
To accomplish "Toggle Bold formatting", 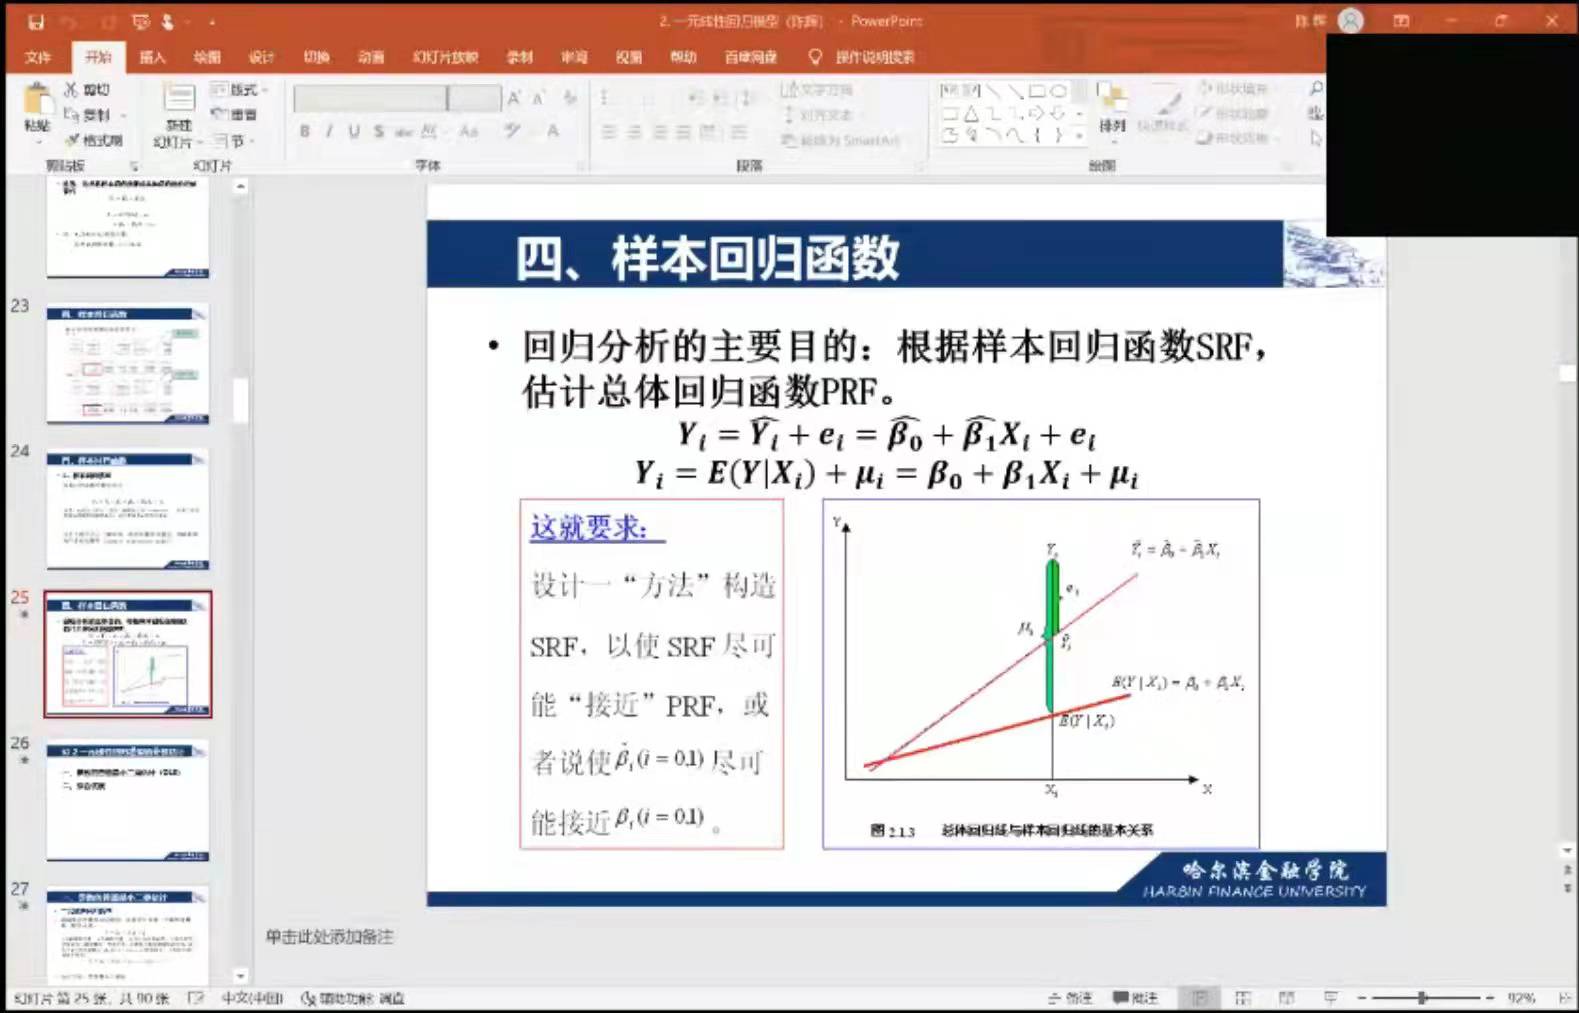I will [x=304, y=131].
